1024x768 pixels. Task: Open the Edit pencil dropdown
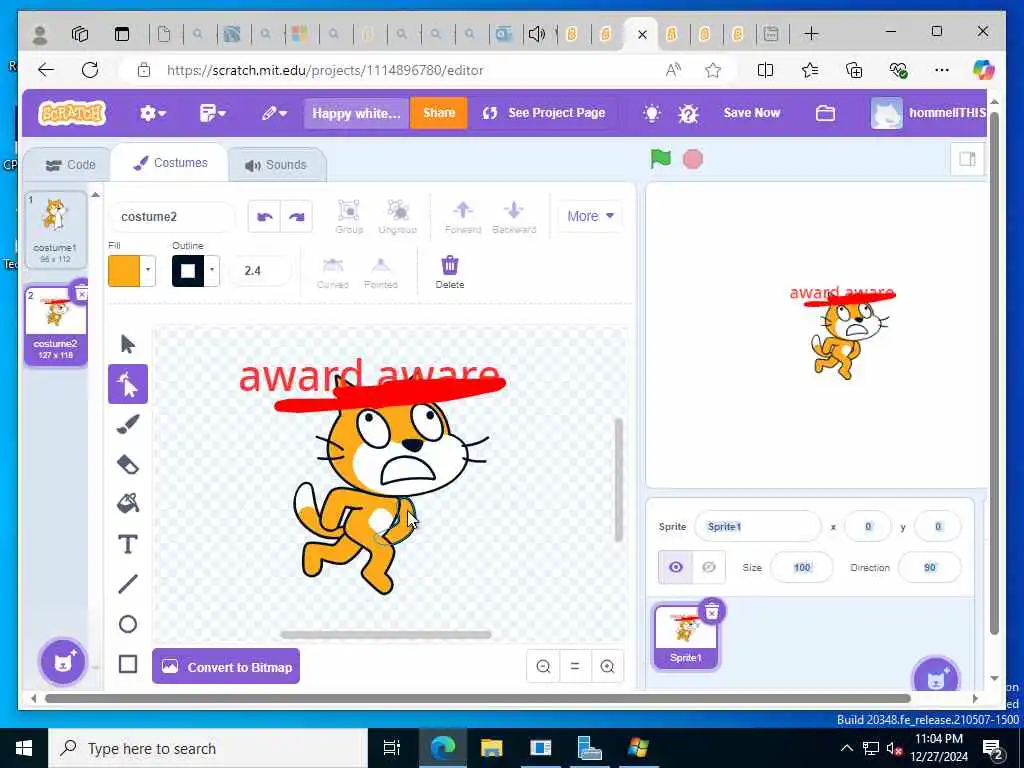pos(274,113)
